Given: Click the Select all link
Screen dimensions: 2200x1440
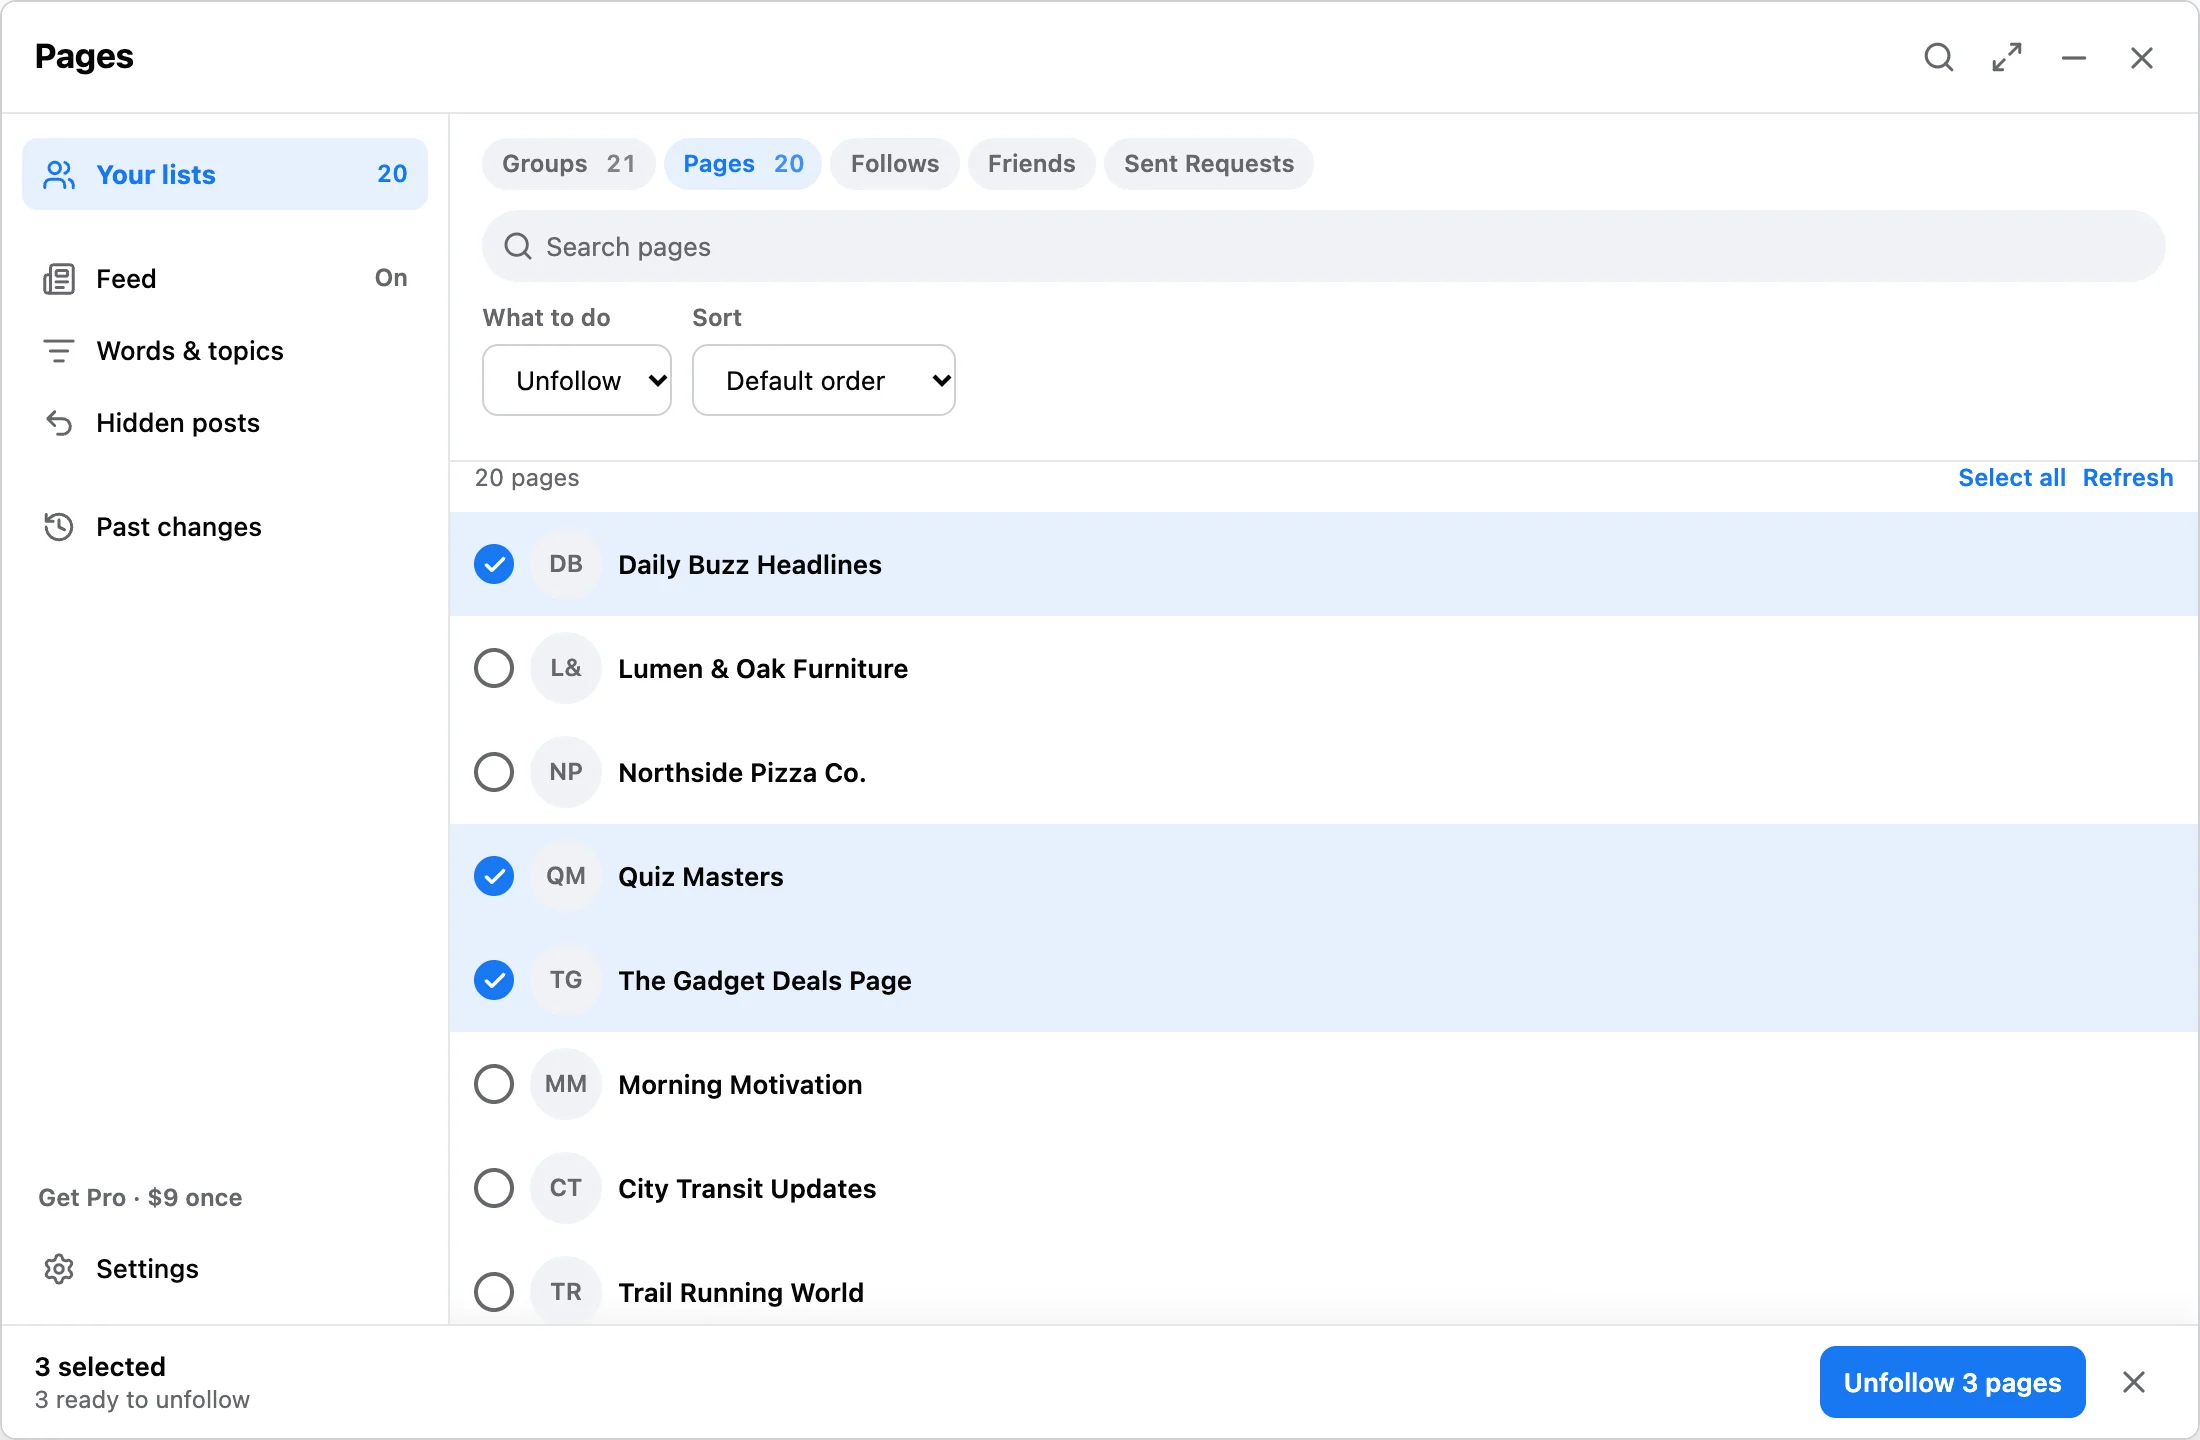Looking at the screenshot, I should point(2012,478).
